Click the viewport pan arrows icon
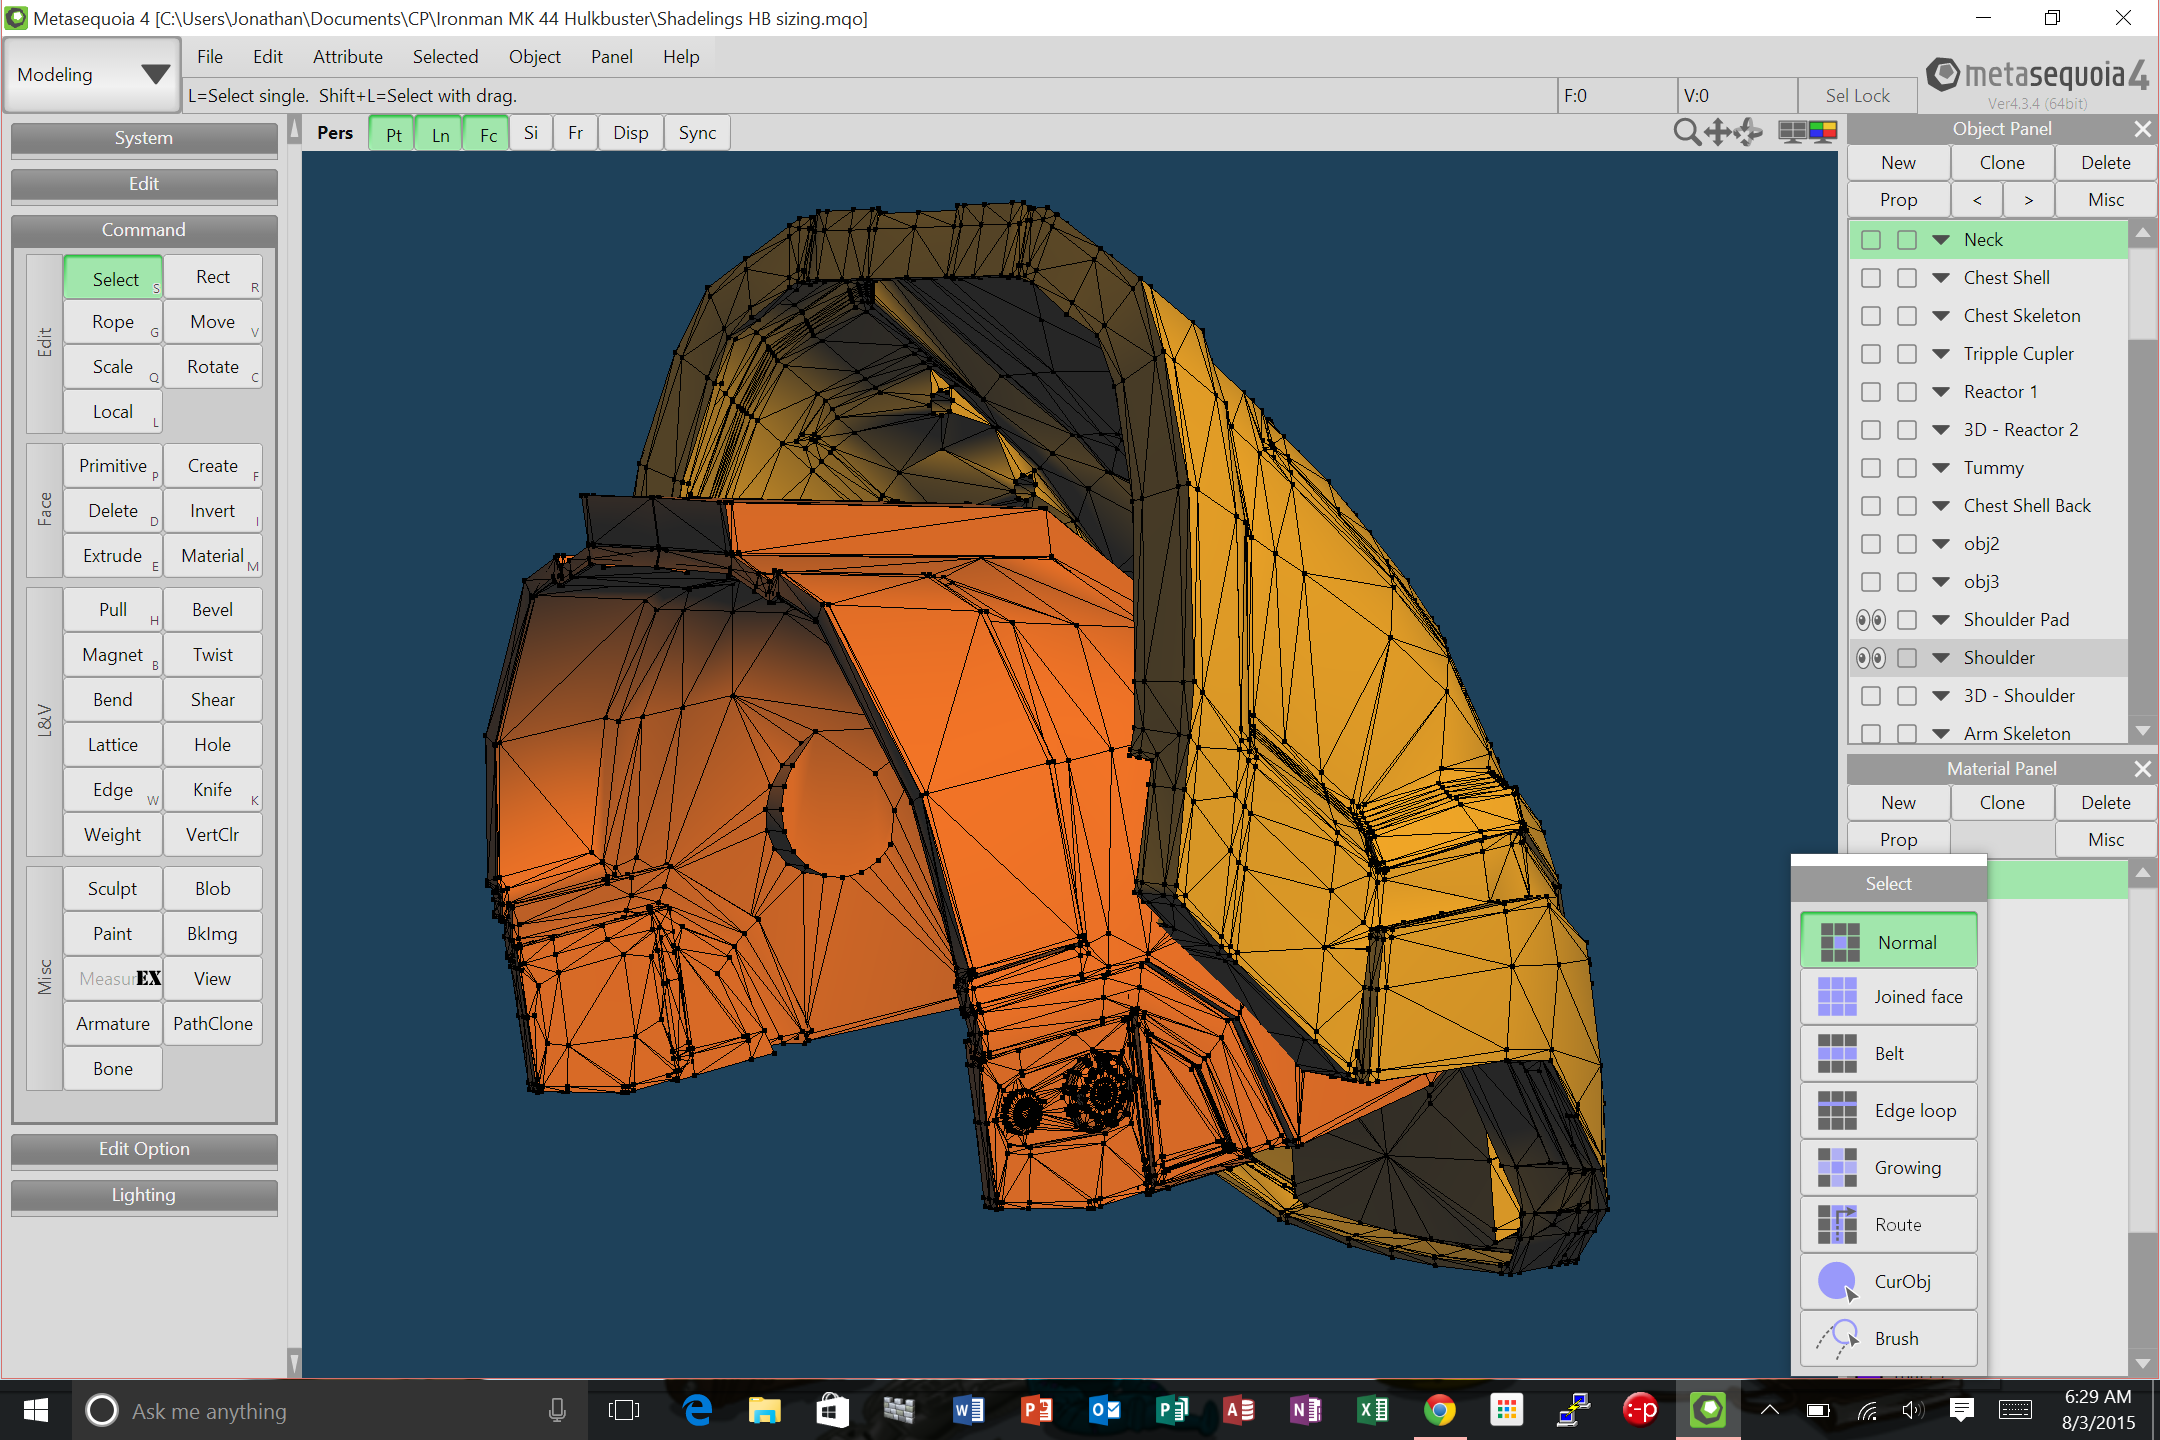 click(1717, 132)
